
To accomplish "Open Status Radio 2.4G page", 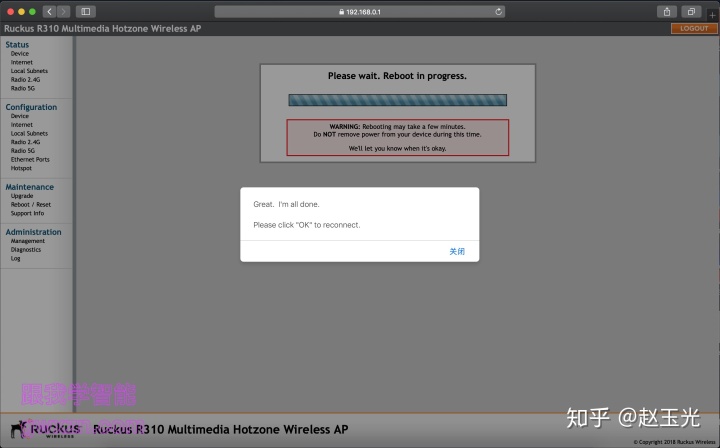I will click(x=25, y=80).
